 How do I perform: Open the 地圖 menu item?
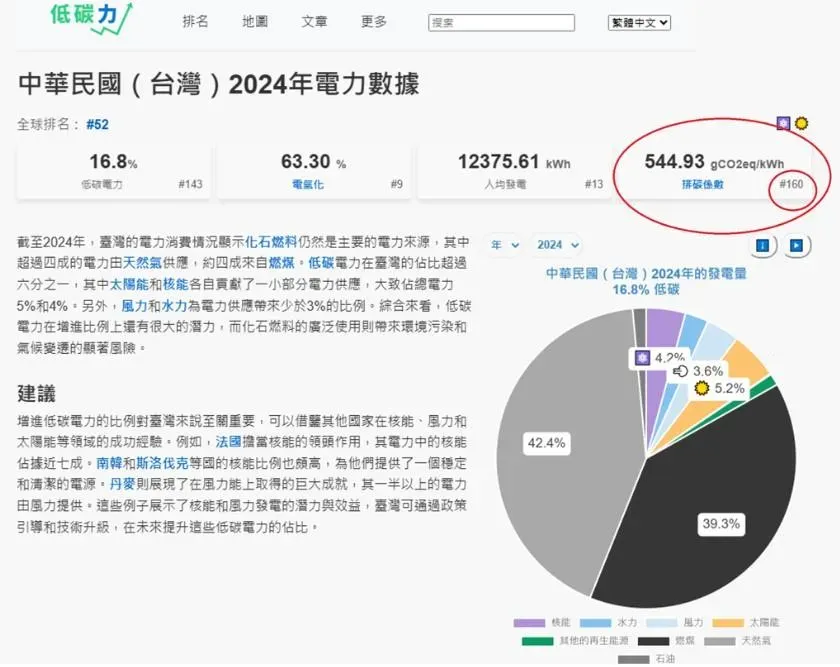(254, 21)
